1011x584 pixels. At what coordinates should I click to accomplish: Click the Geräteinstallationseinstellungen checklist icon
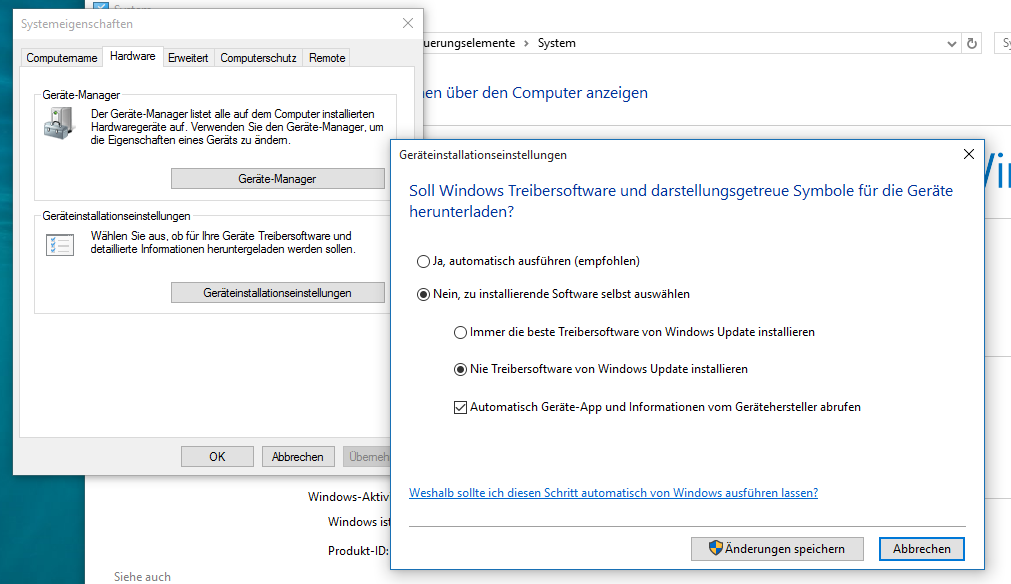coord(60,245)
